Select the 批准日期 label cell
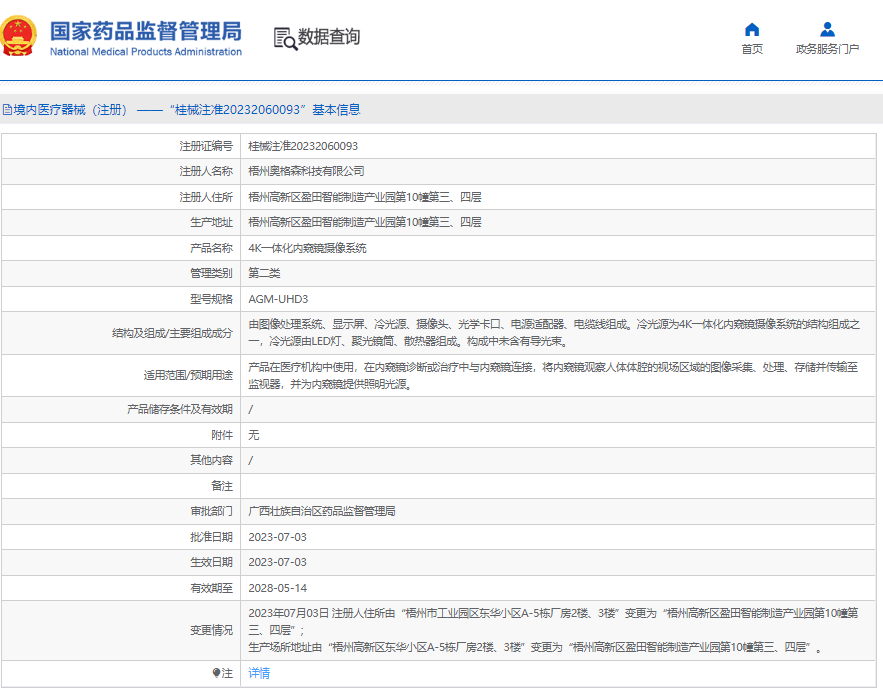This screenshot has height=694, width=883. 121,537
